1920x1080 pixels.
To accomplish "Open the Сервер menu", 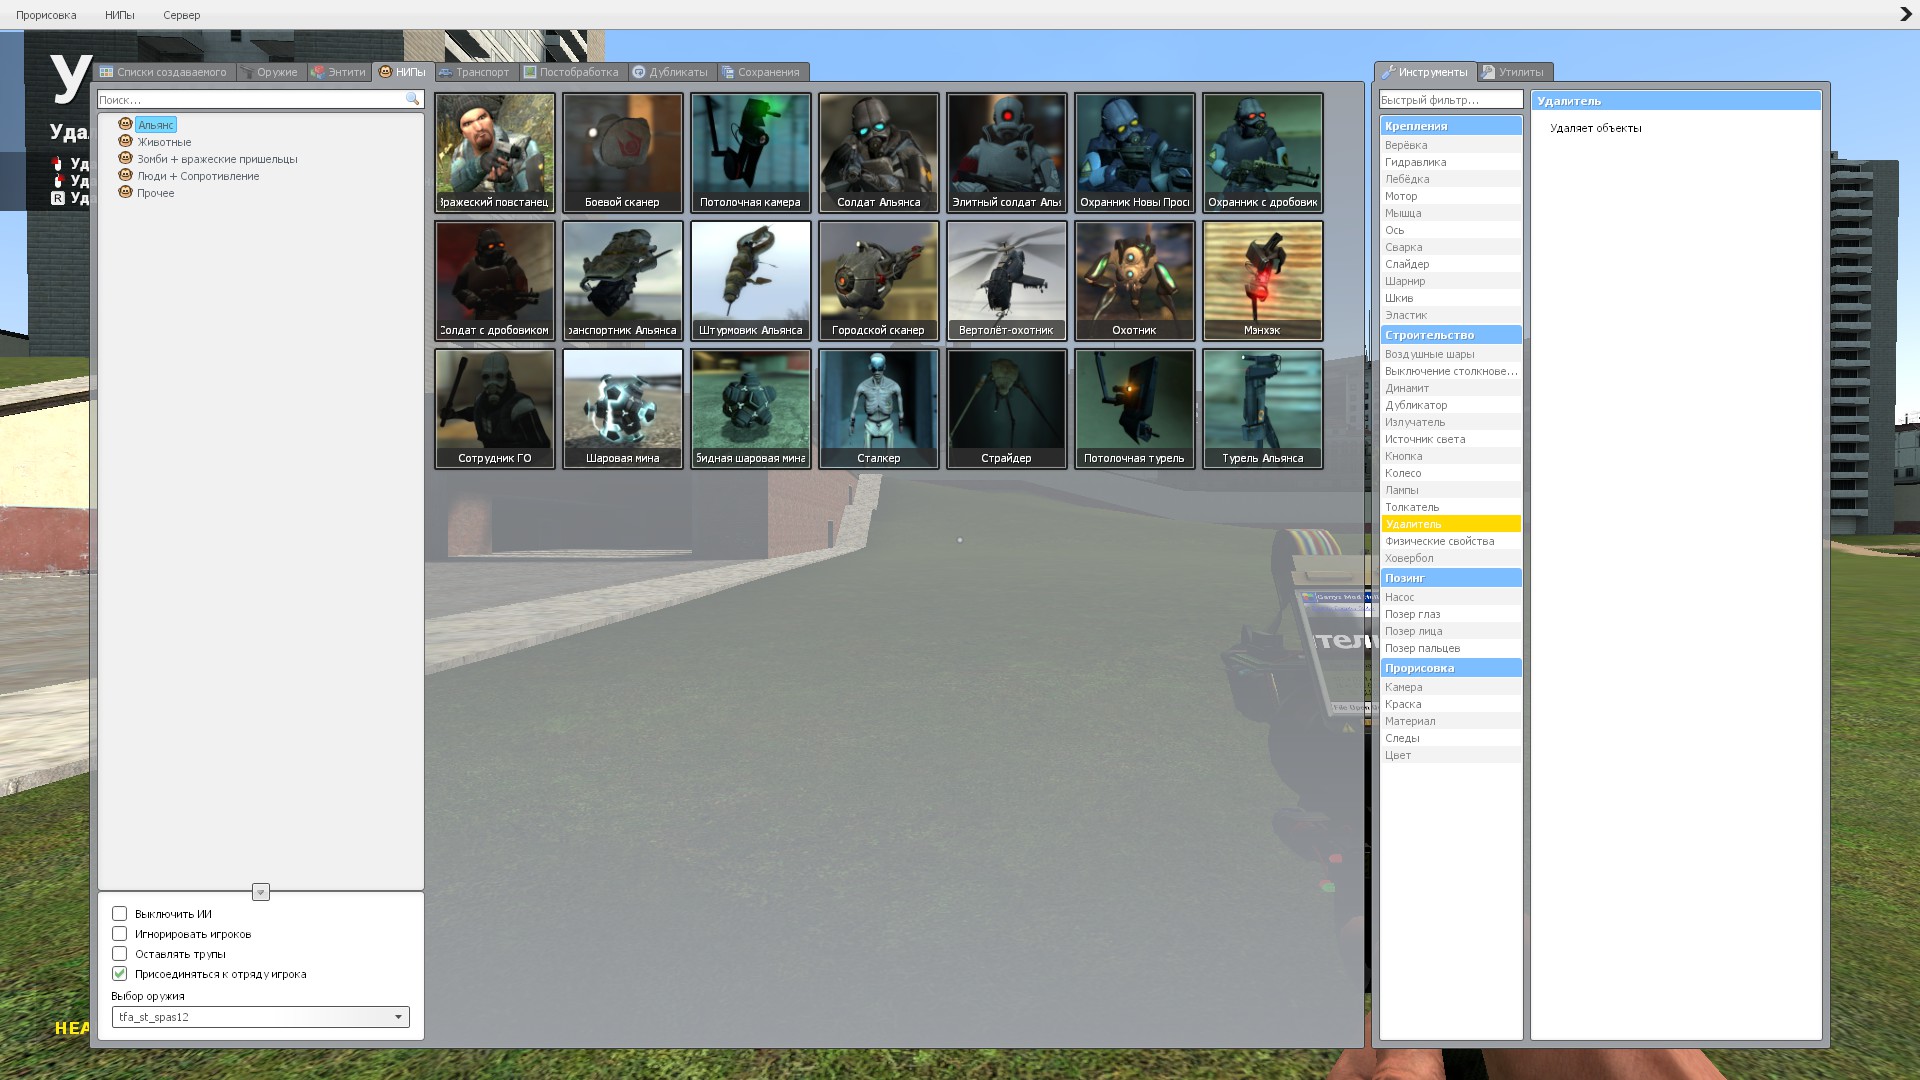I will point(181,15).
